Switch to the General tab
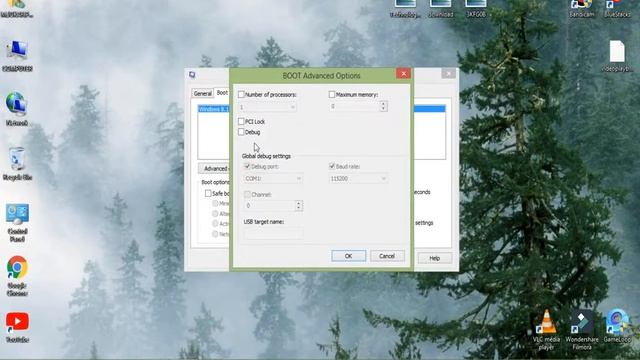640x360 pixels. (203, 93)
